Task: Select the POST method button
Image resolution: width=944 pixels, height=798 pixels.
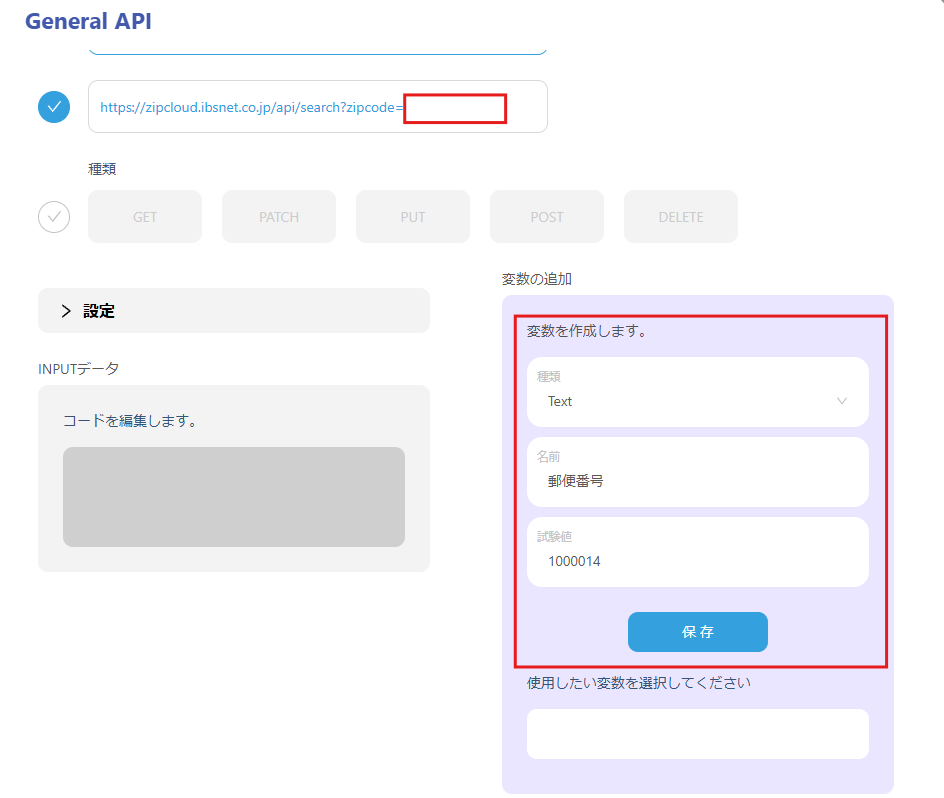Action: pos(547,217)
